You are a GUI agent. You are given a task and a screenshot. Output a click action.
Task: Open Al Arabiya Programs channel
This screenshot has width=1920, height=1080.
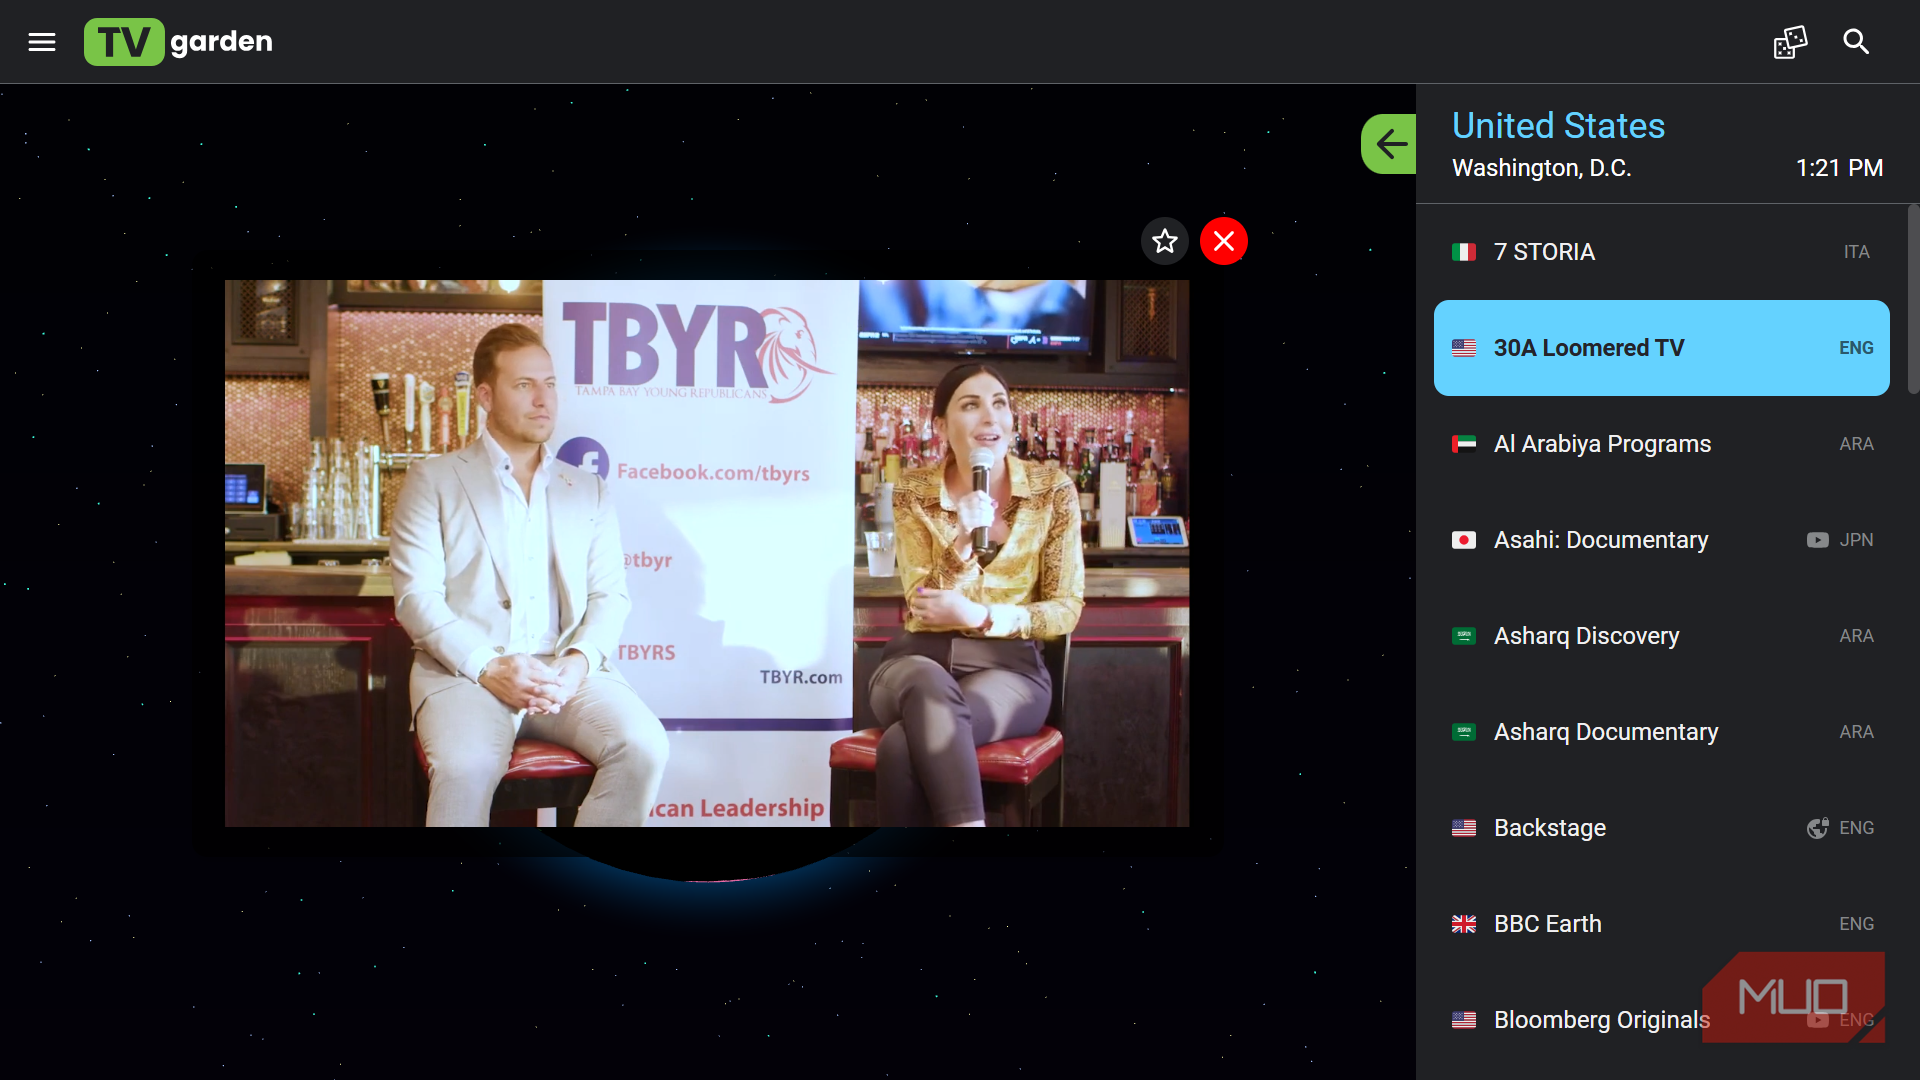1661,444
